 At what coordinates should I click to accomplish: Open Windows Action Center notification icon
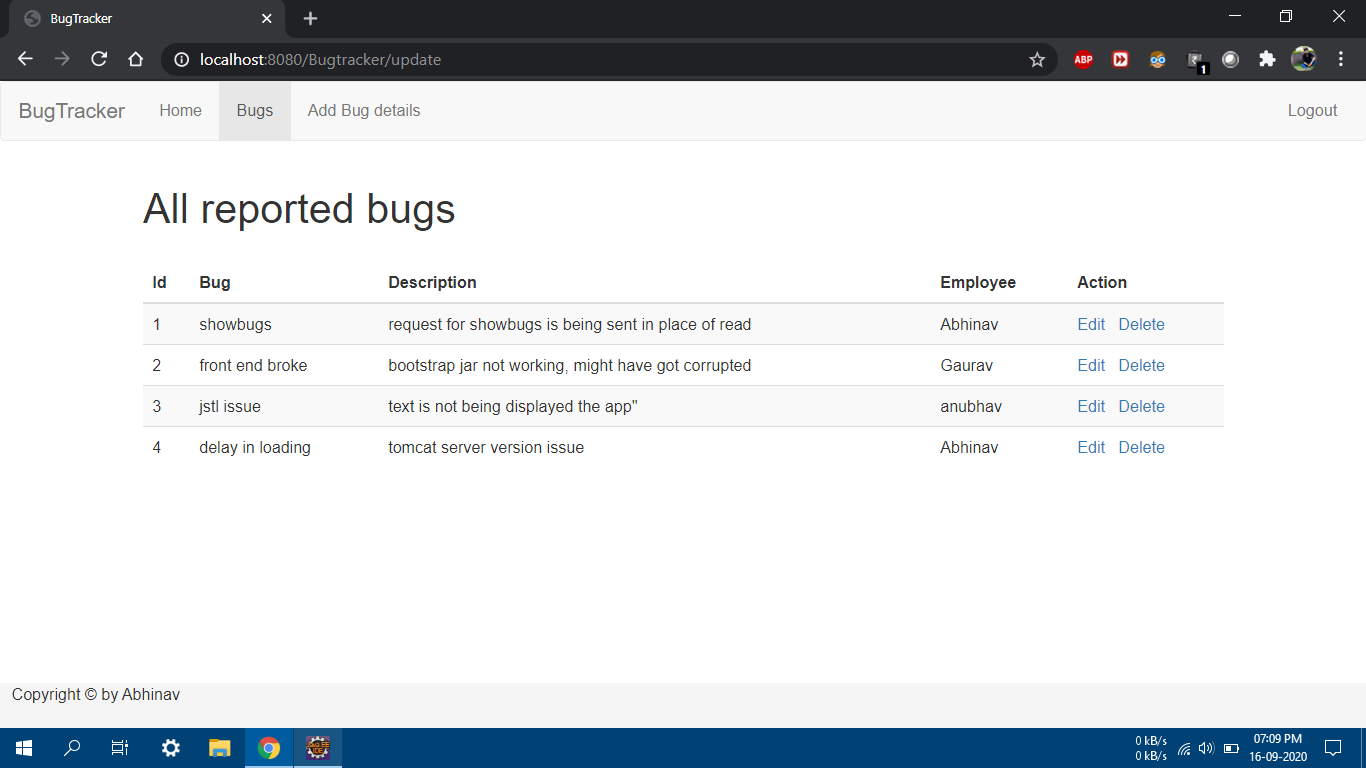[1332, 747]
